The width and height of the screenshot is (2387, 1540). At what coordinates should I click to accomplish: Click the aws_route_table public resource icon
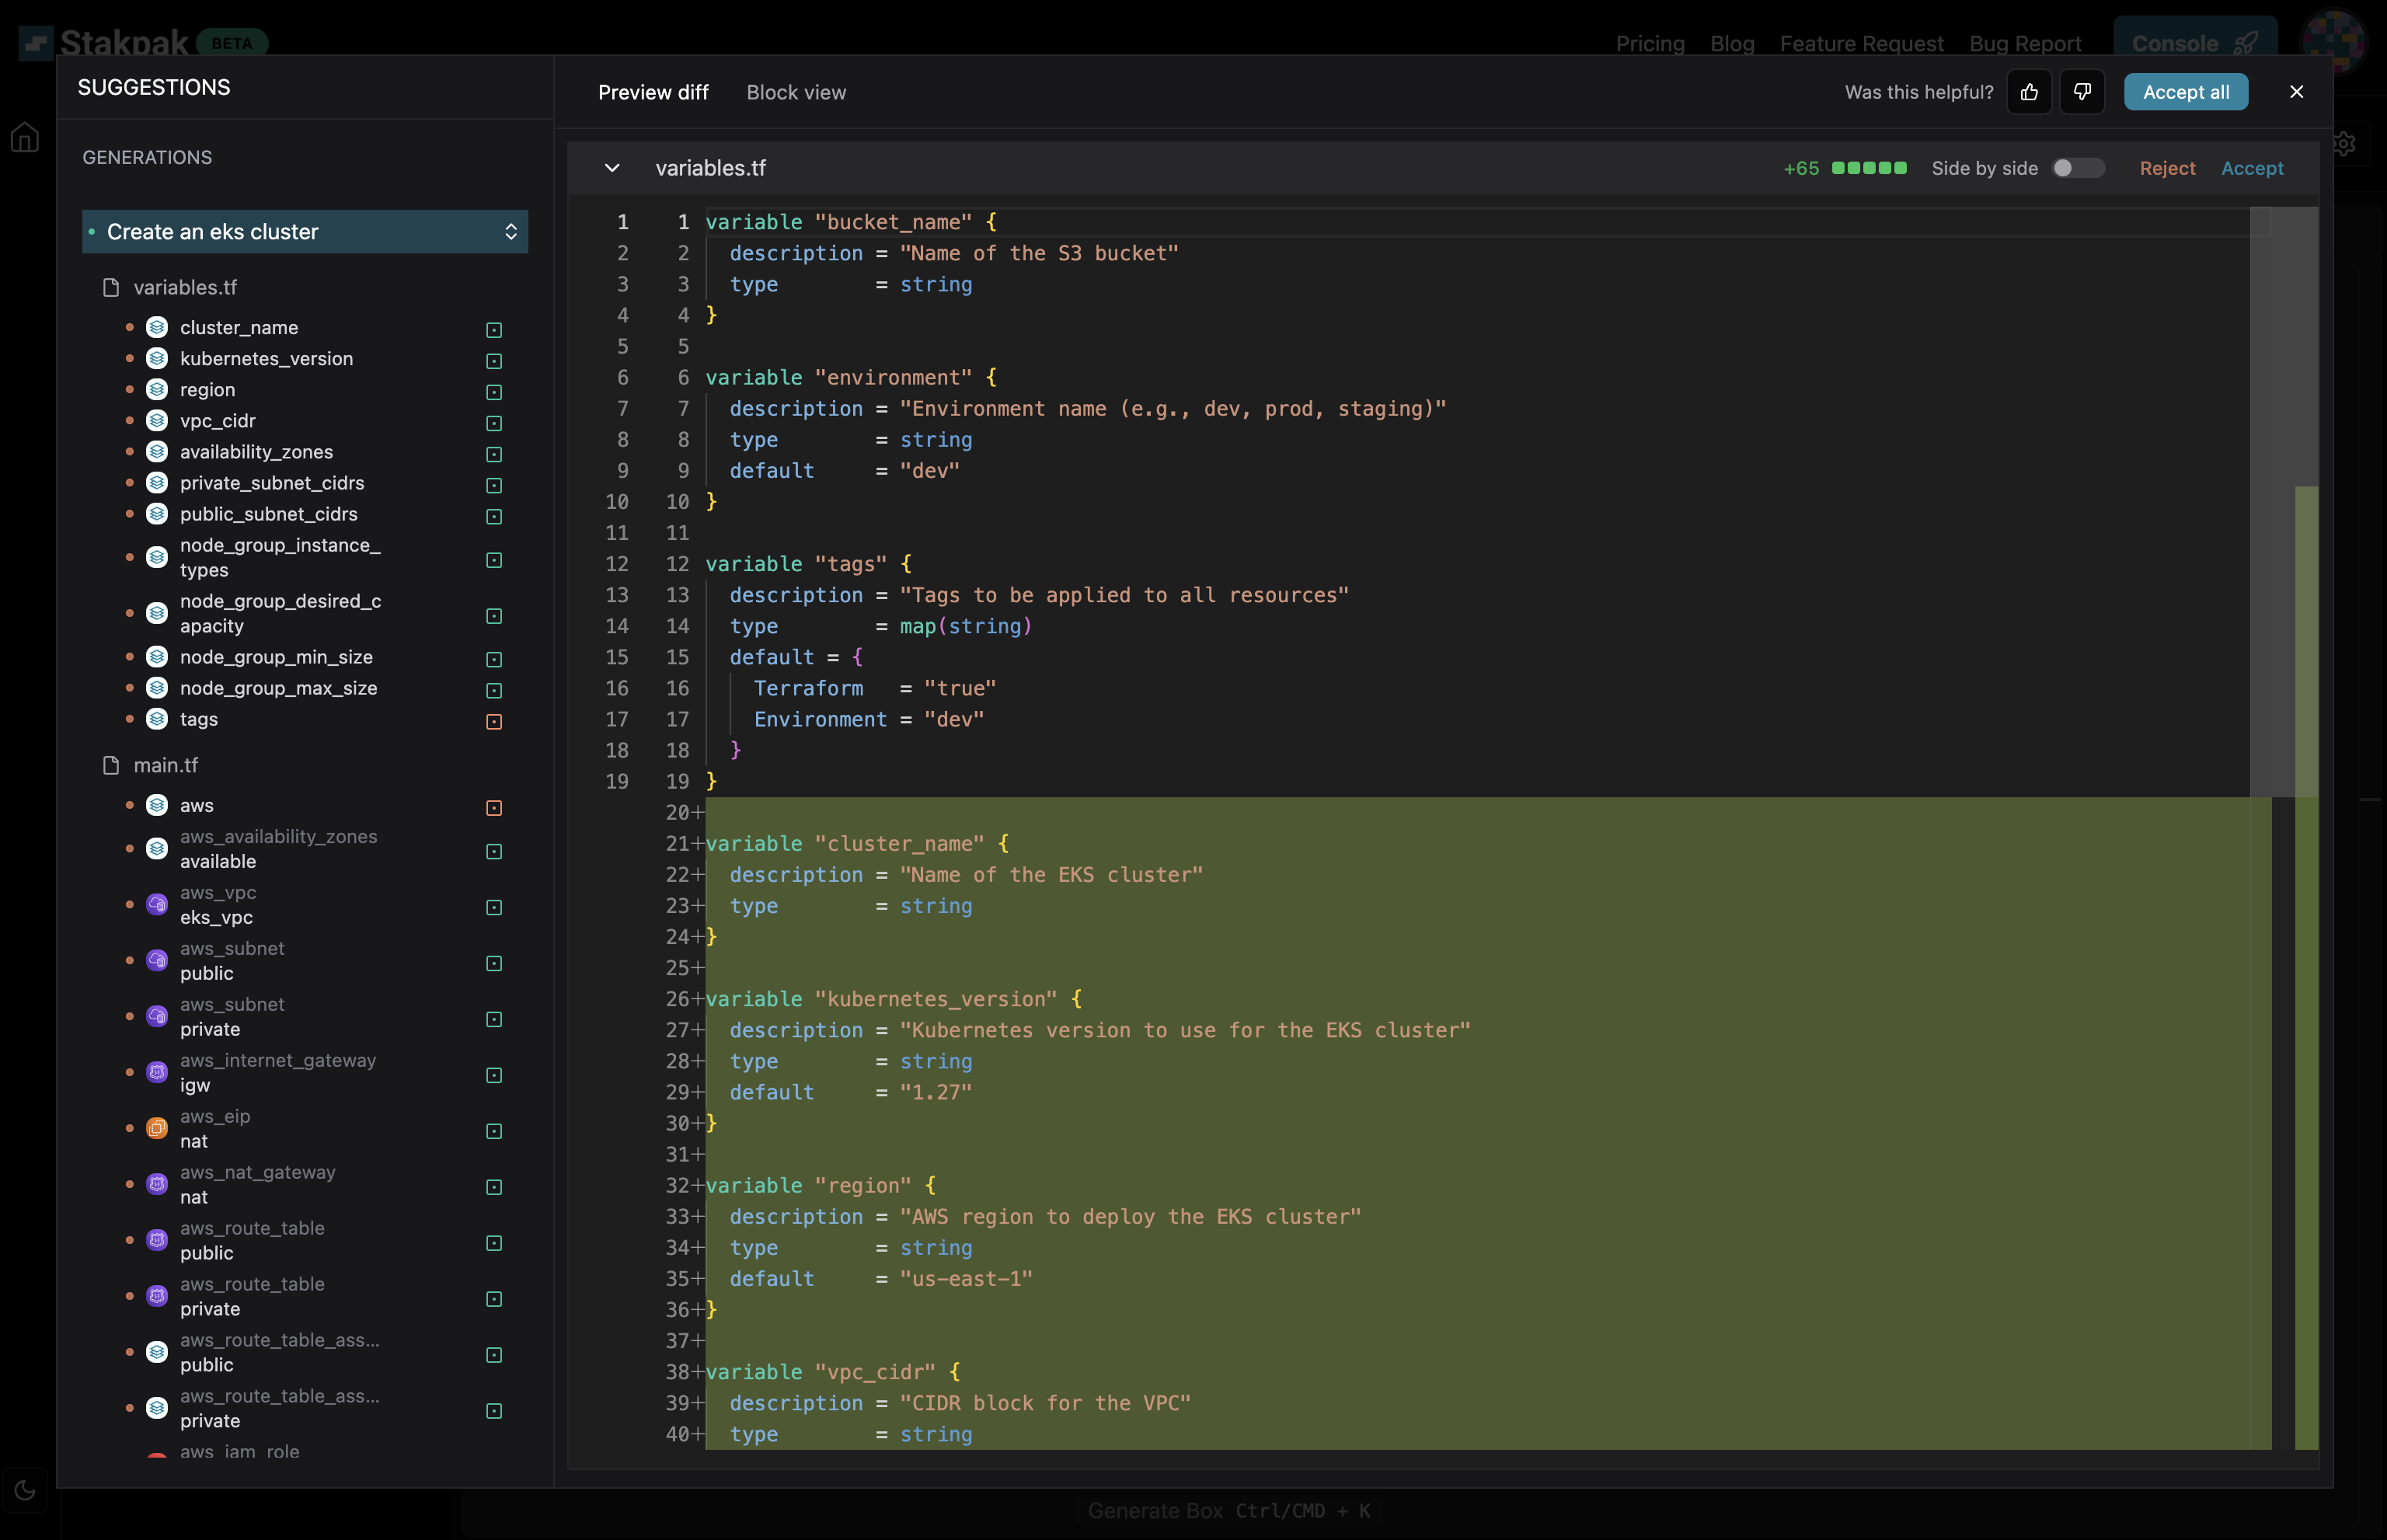pos(157,1240)
